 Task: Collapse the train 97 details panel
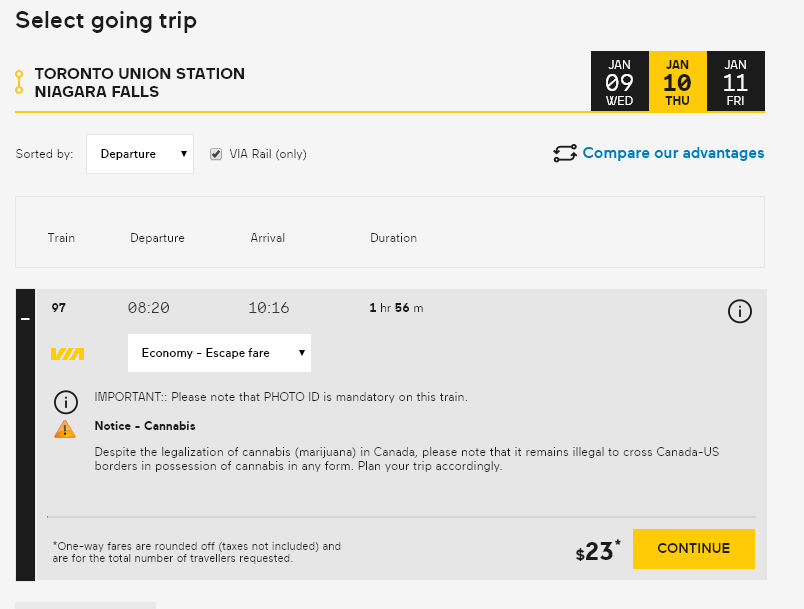point(26,318)
